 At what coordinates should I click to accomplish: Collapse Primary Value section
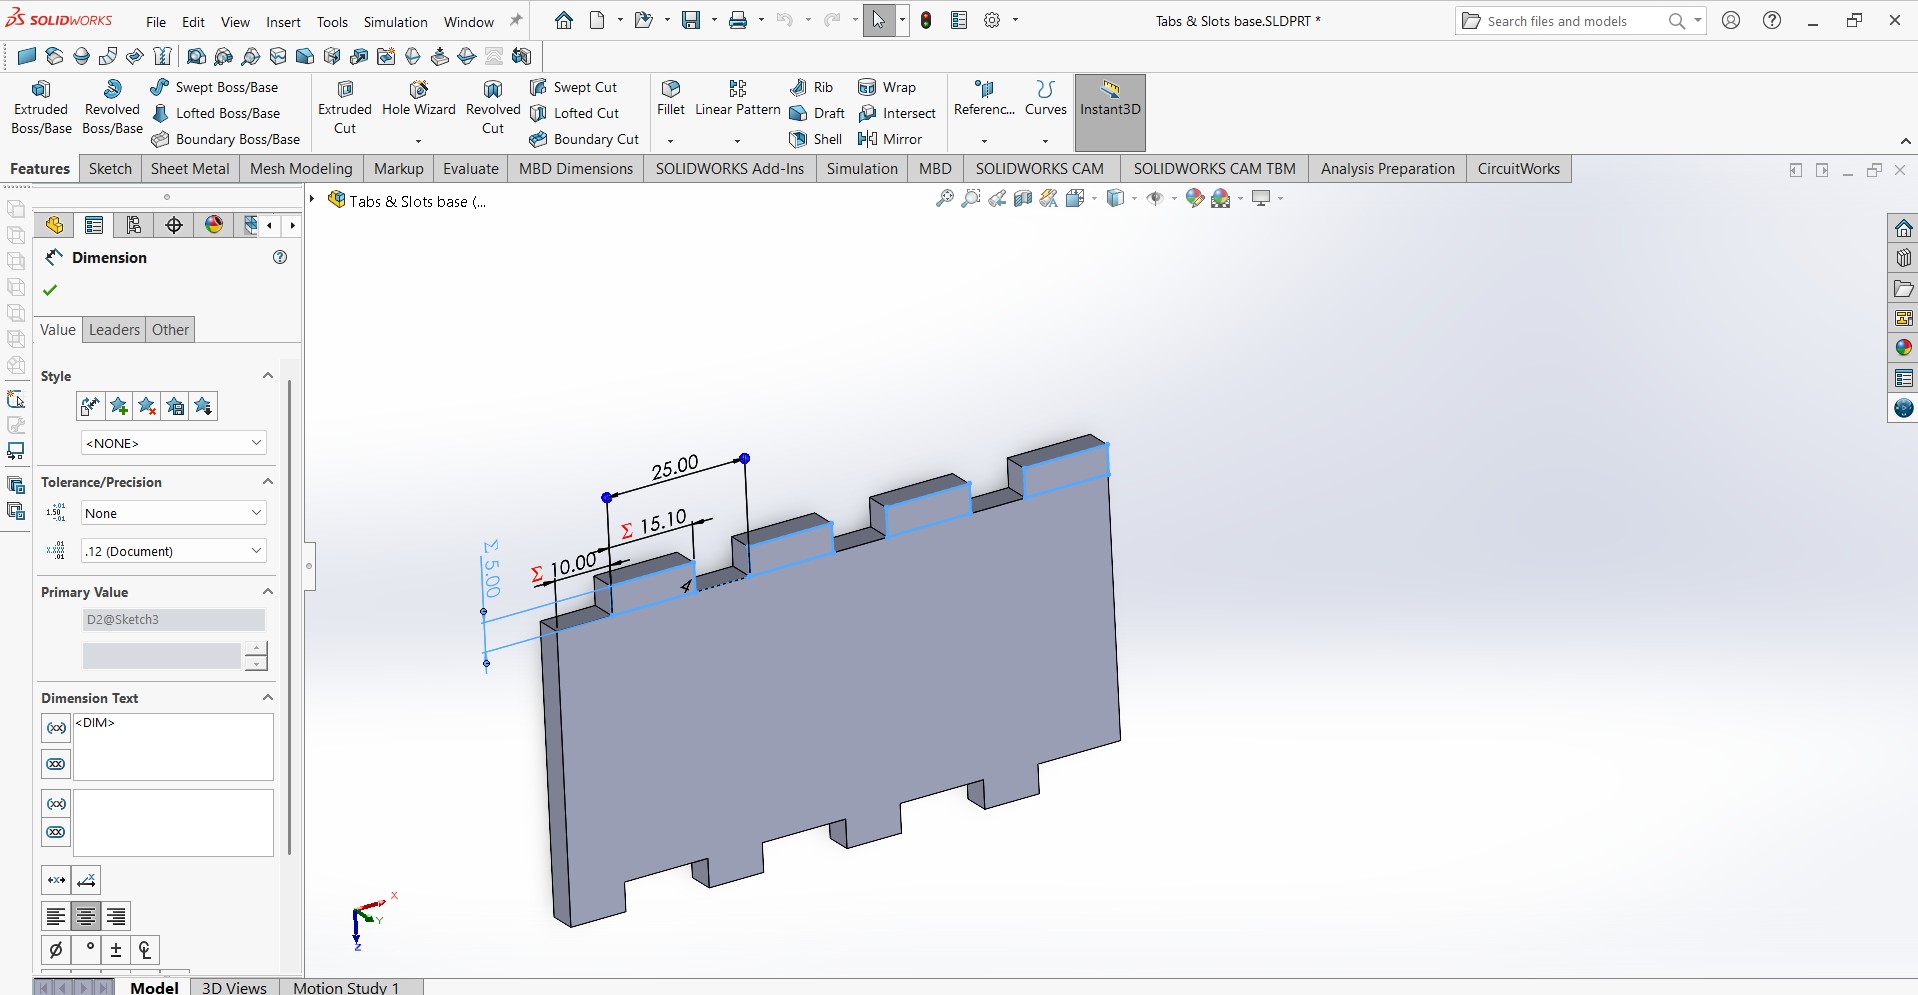pos(268,591)
